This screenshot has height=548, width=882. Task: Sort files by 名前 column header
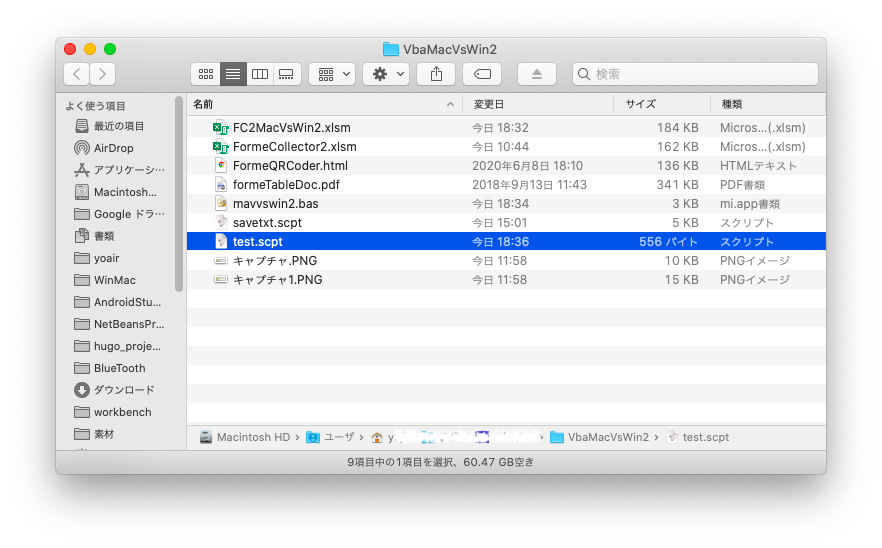click(320, 104)
